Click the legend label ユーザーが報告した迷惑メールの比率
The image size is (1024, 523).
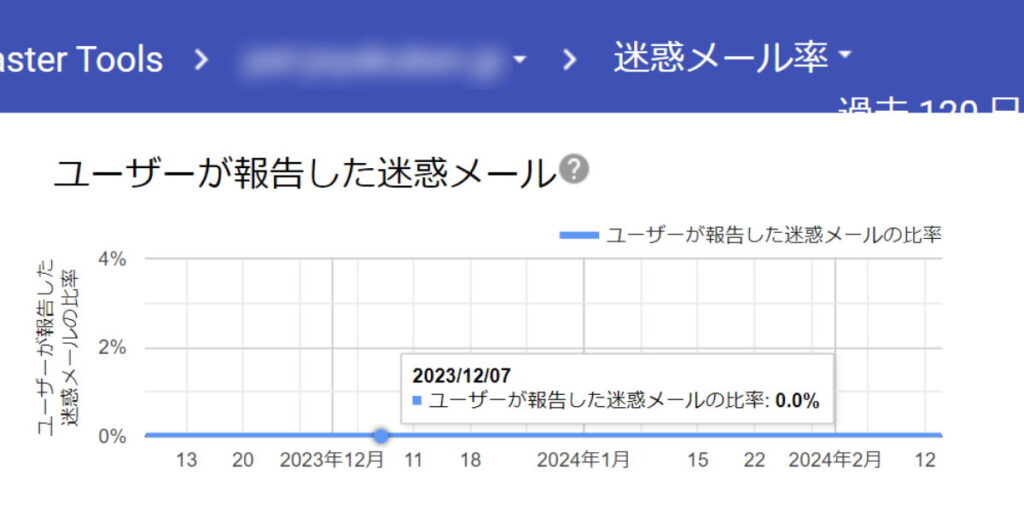pyautogui.click(x=774, y=235)
